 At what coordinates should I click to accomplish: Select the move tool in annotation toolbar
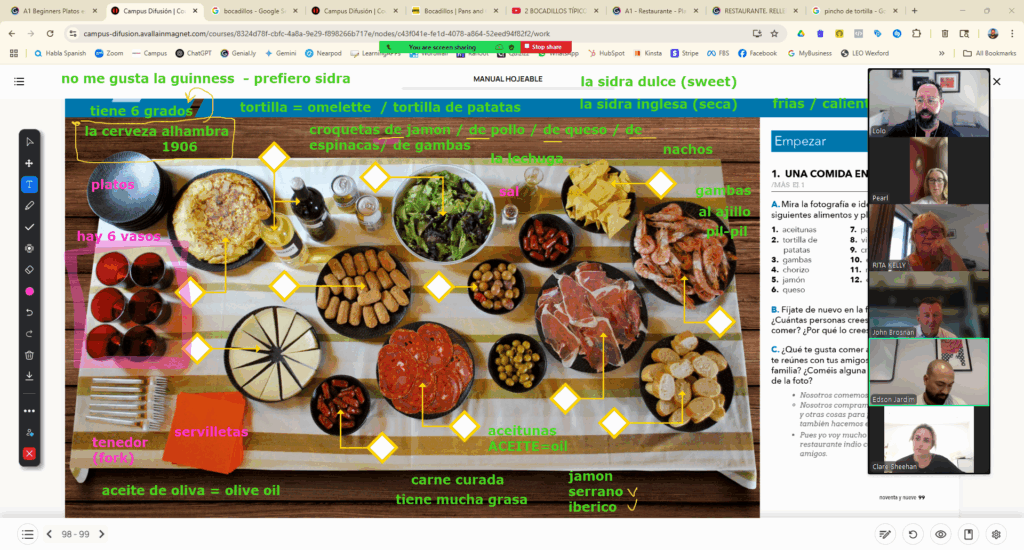29,163
